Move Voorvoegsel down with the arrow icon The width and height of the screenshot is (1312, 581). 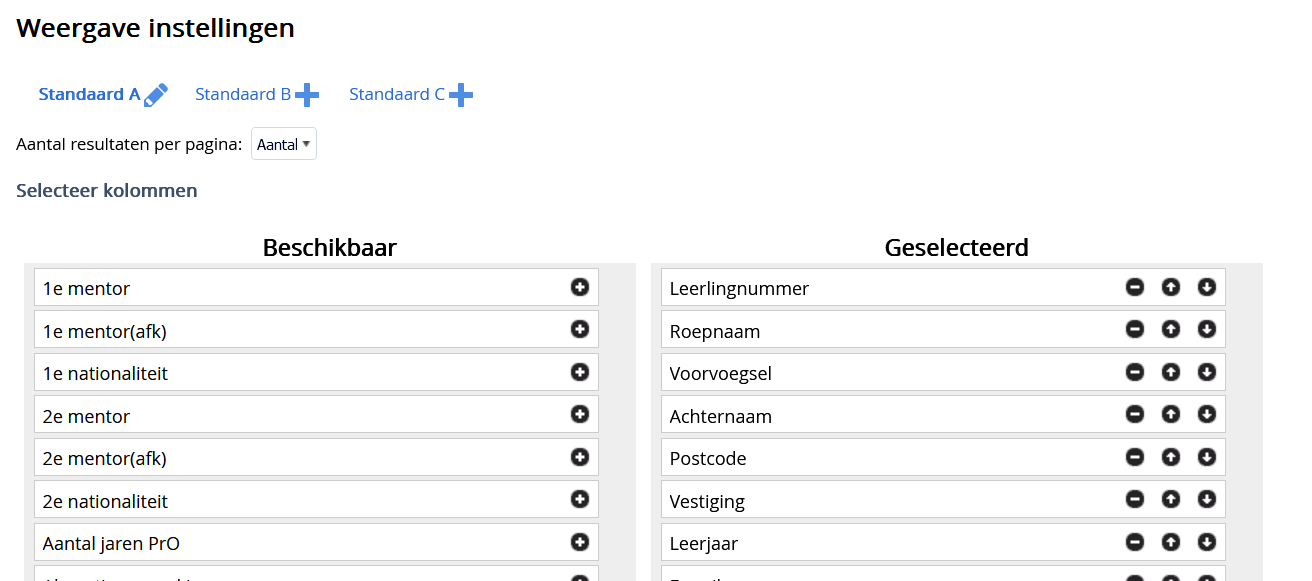click(1207, 372)
